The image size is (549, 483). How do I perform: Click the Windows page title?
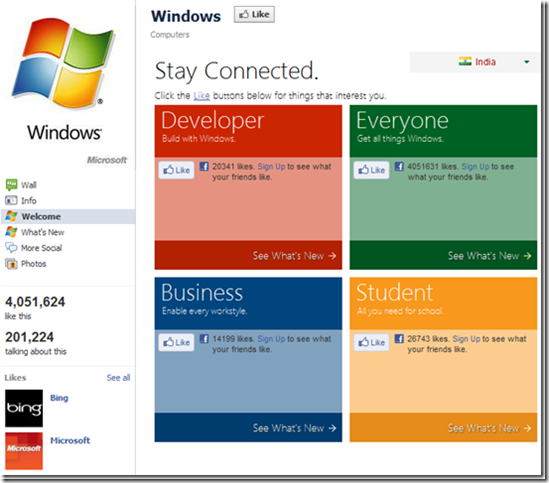click(x=186, y=16)
